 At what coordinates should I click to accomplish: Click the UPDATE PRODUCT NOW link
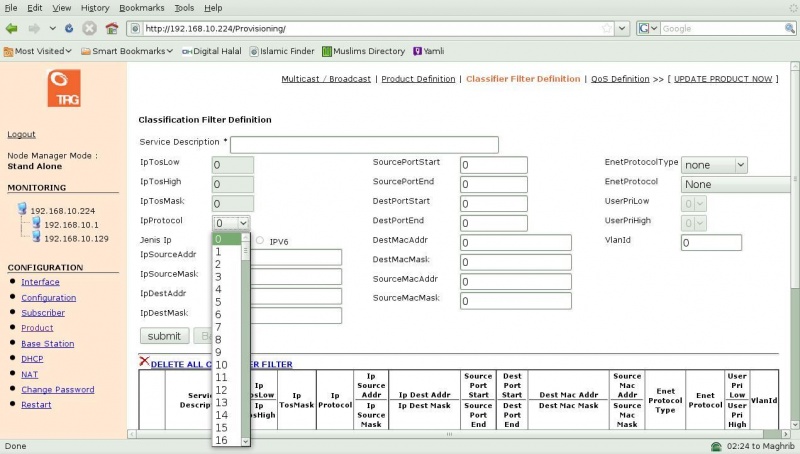point(723,79)
